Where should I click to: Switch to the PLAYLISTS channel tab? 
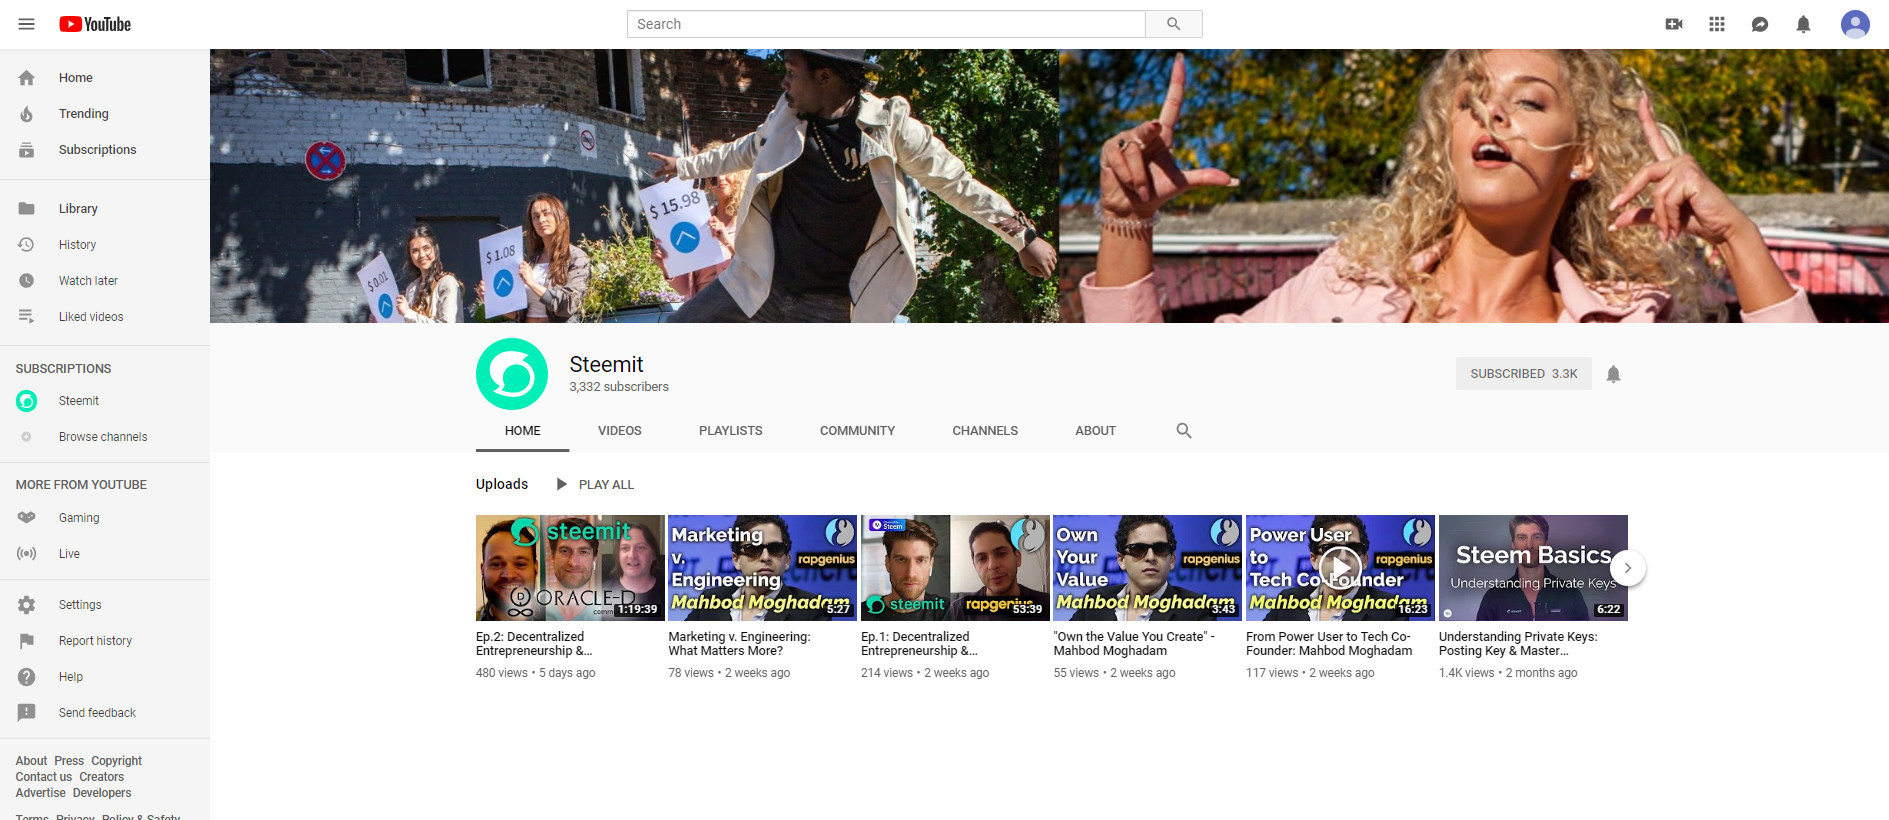pyautogui.click(x=731, y=431)
